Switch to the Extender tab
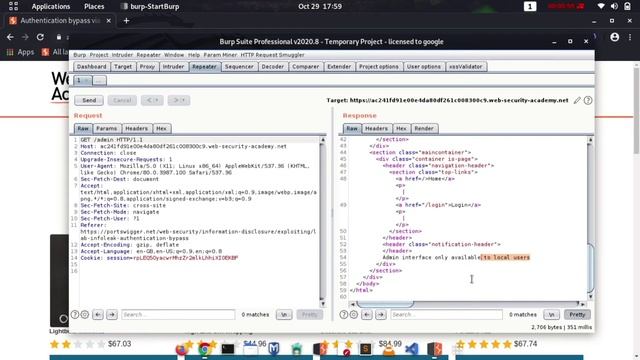Viewport: 640px width, 360px height. (x=339, y=67)
